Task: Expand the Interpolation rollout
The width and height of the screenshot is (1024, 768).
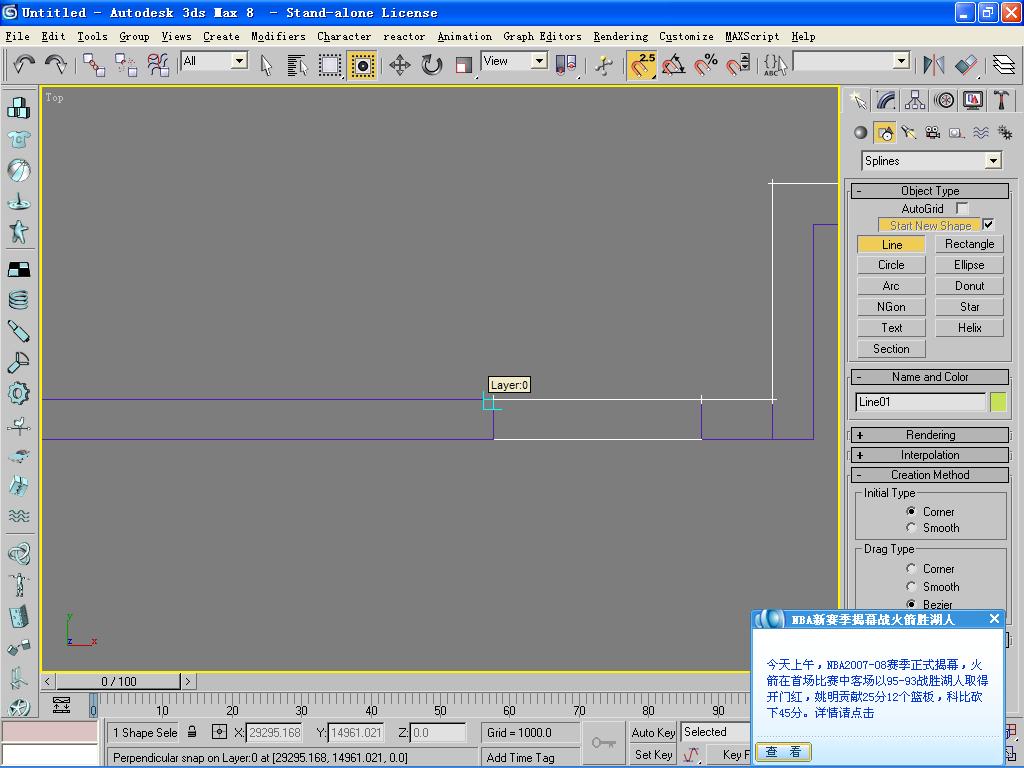Action: pyautogui.click(x=930, y=455)
